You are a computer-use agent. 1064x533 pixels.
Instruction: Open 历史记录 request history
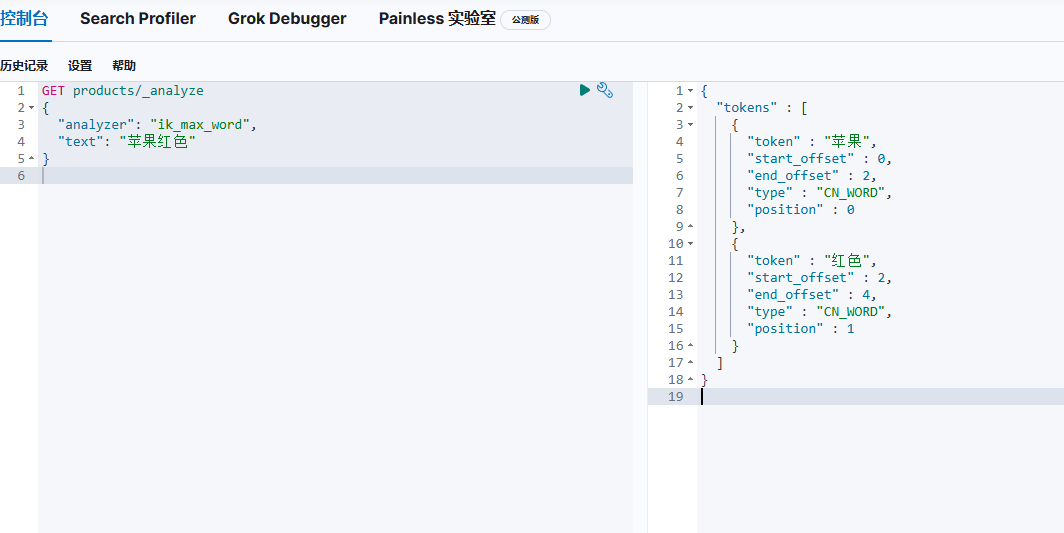pos(24,66)
